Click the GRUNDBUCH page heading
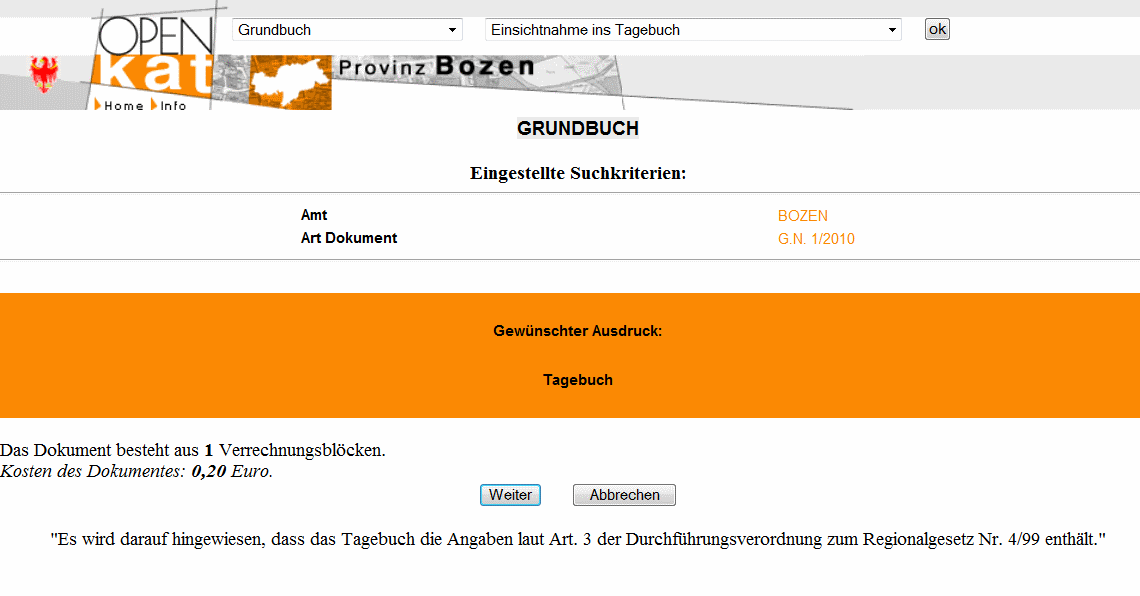 (577, 129)
